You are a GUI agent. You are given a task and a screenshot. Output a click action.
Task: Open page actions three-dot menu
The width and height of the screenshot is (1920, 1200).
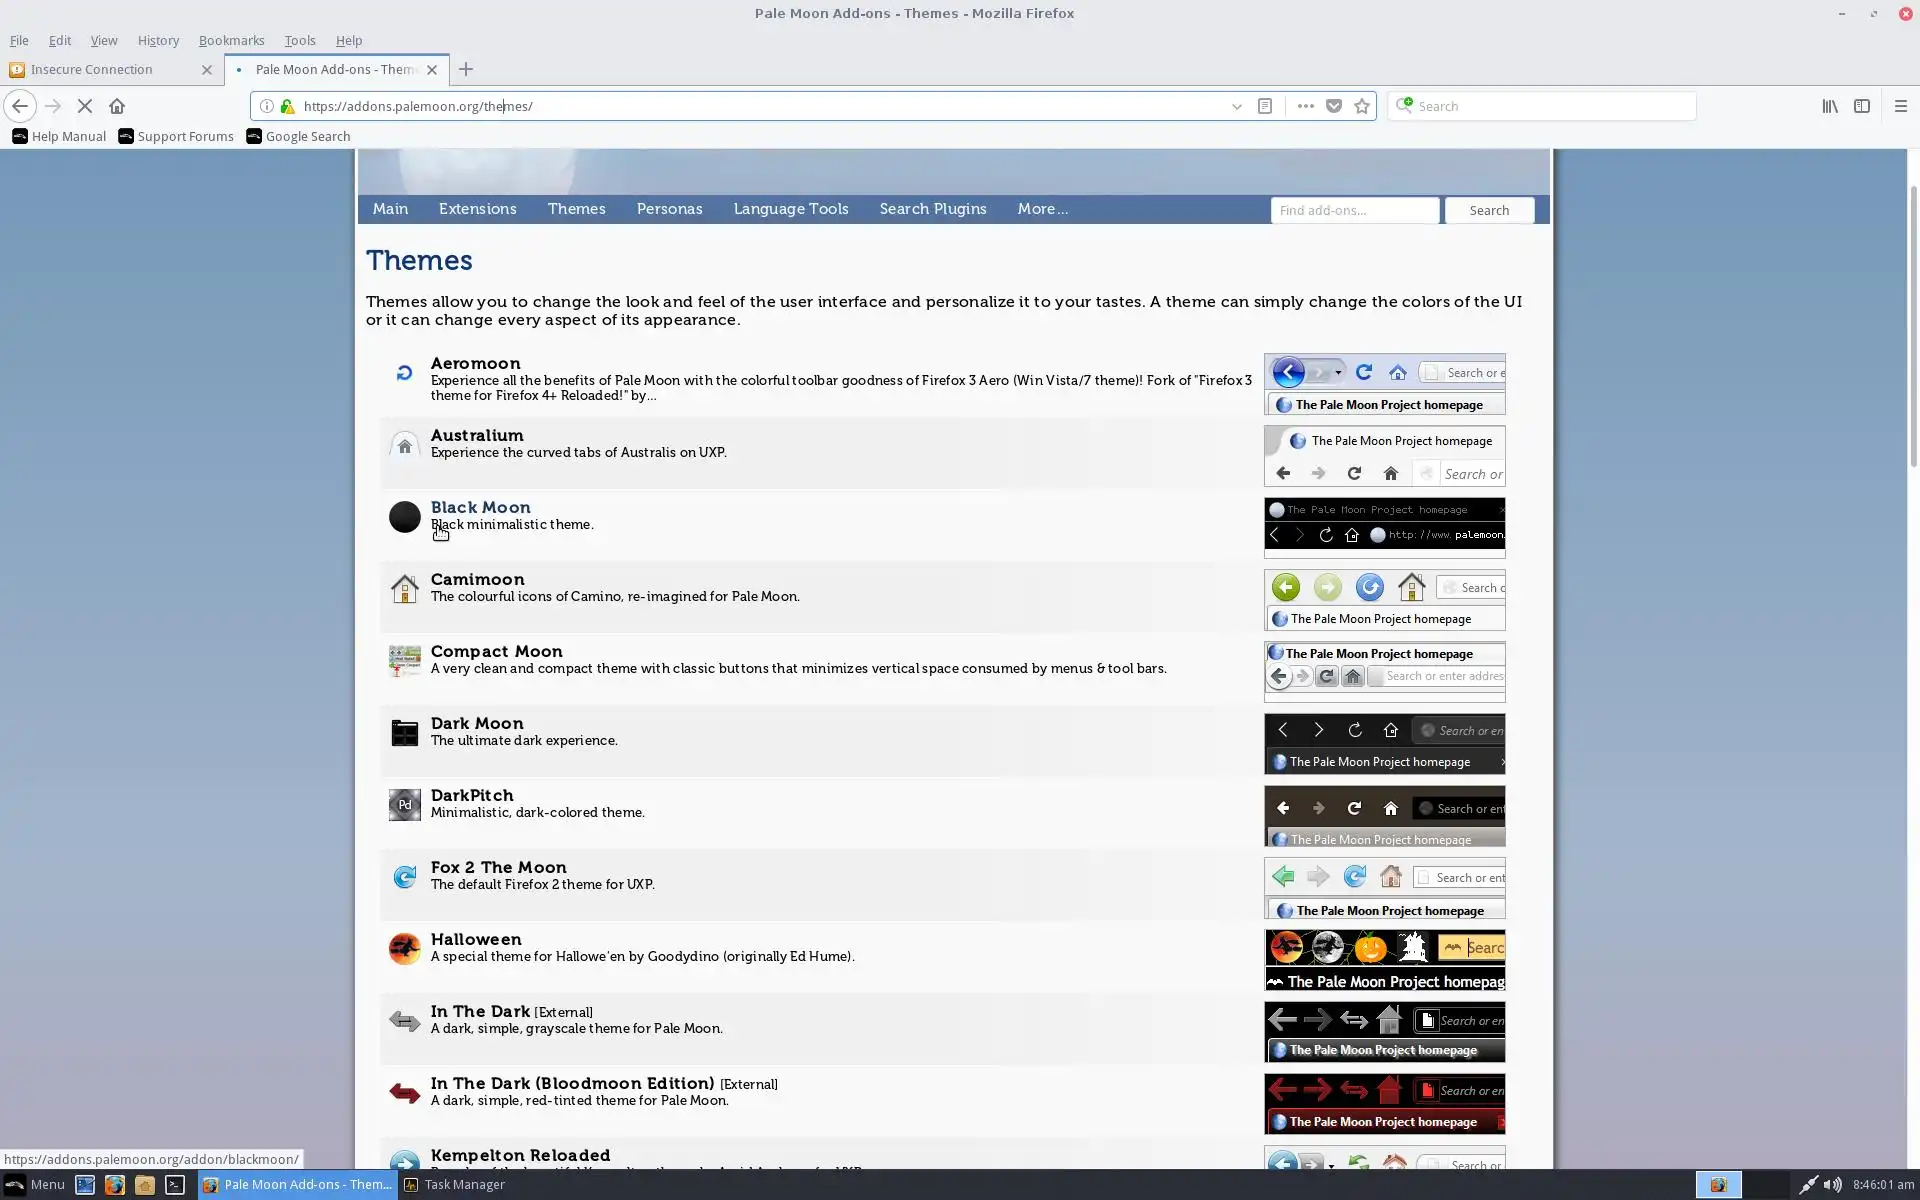coord(1305,106)
